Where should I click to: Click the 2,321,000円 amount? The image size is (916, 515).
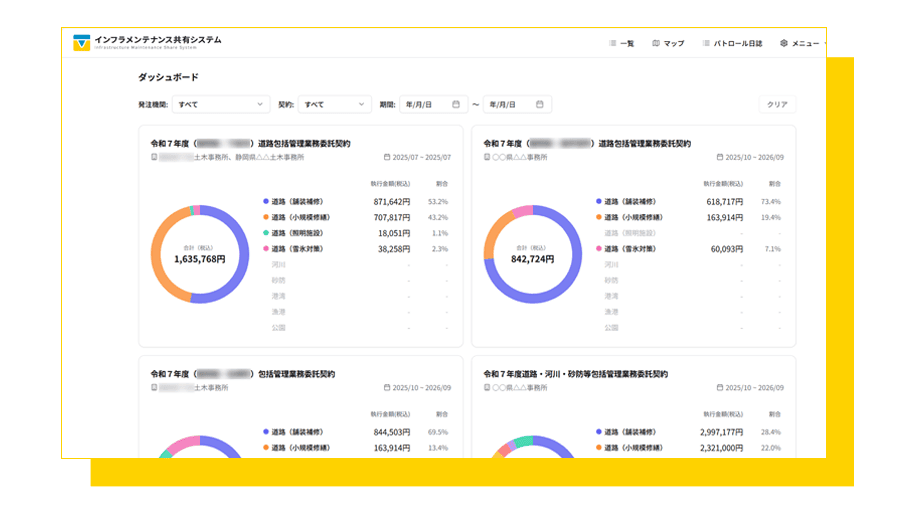[x=721, y=448]
